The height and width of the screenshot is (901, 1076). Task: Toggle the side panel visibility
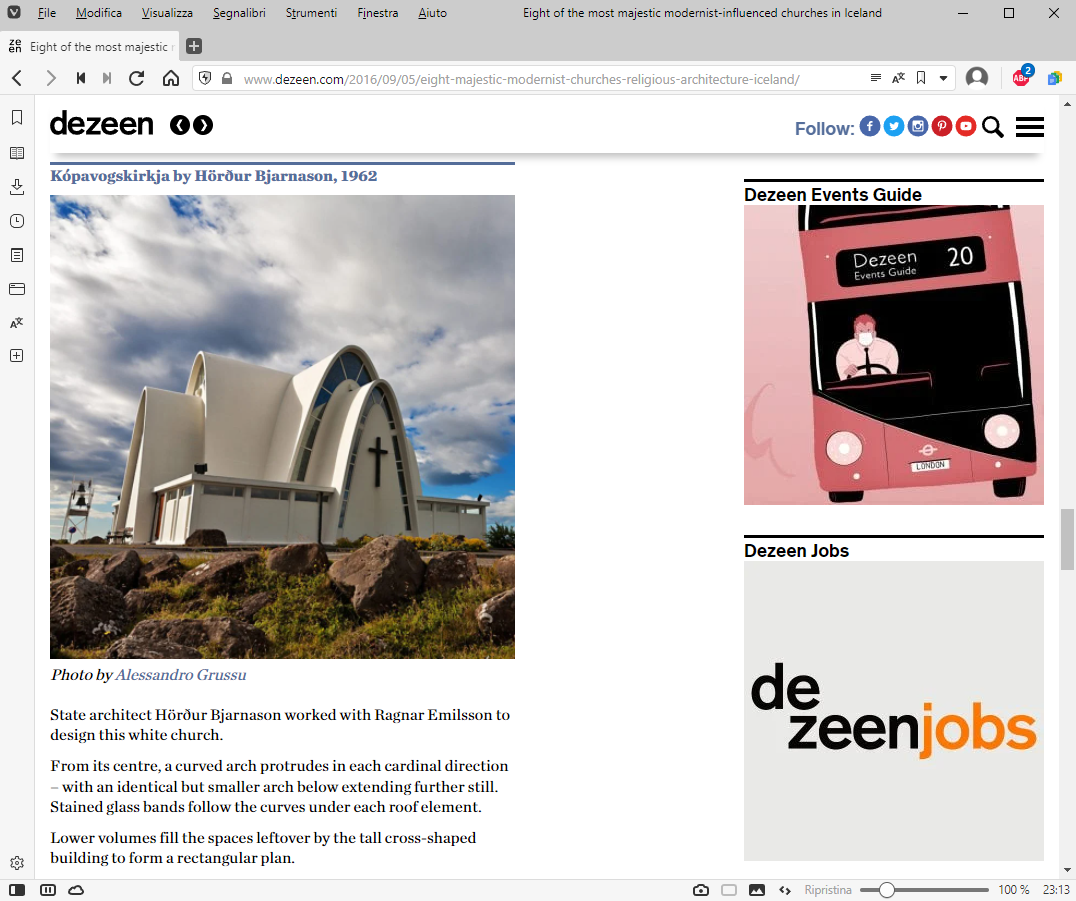17,890
